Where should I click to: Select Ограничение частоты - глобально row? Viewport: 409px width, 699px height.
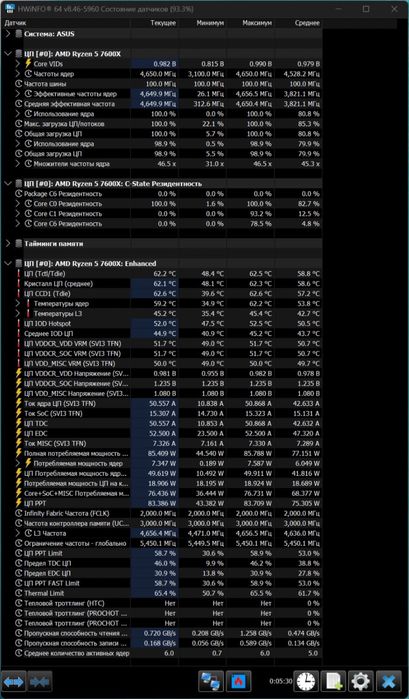point(161,543)
